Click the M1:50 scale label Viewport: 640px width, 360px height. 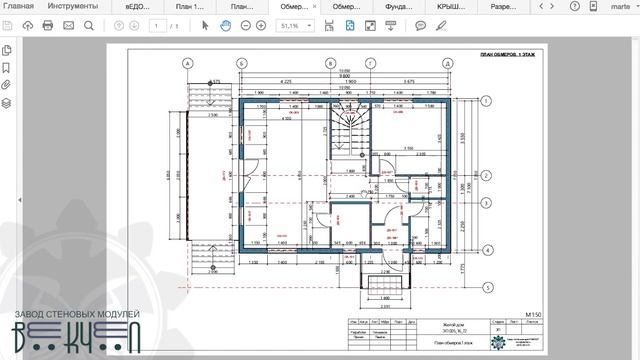point(533,314)
